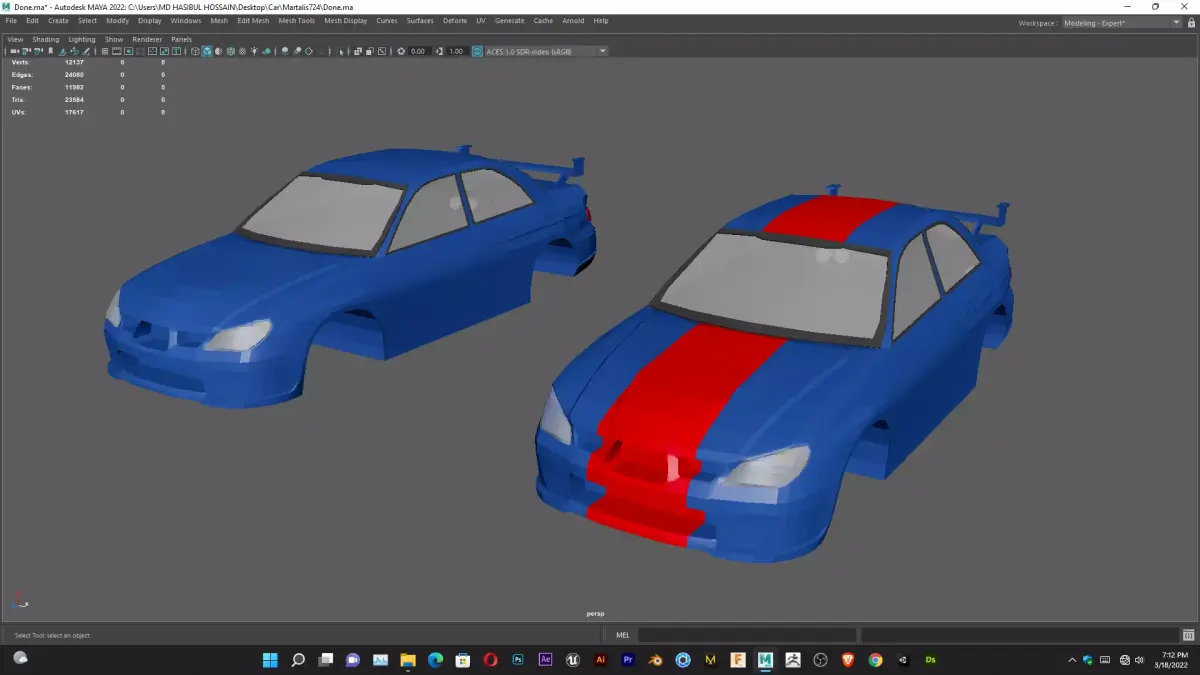1200x675 pixels.
Task: Click the volume icon in system tray
Action: (x=1139, y=660)
